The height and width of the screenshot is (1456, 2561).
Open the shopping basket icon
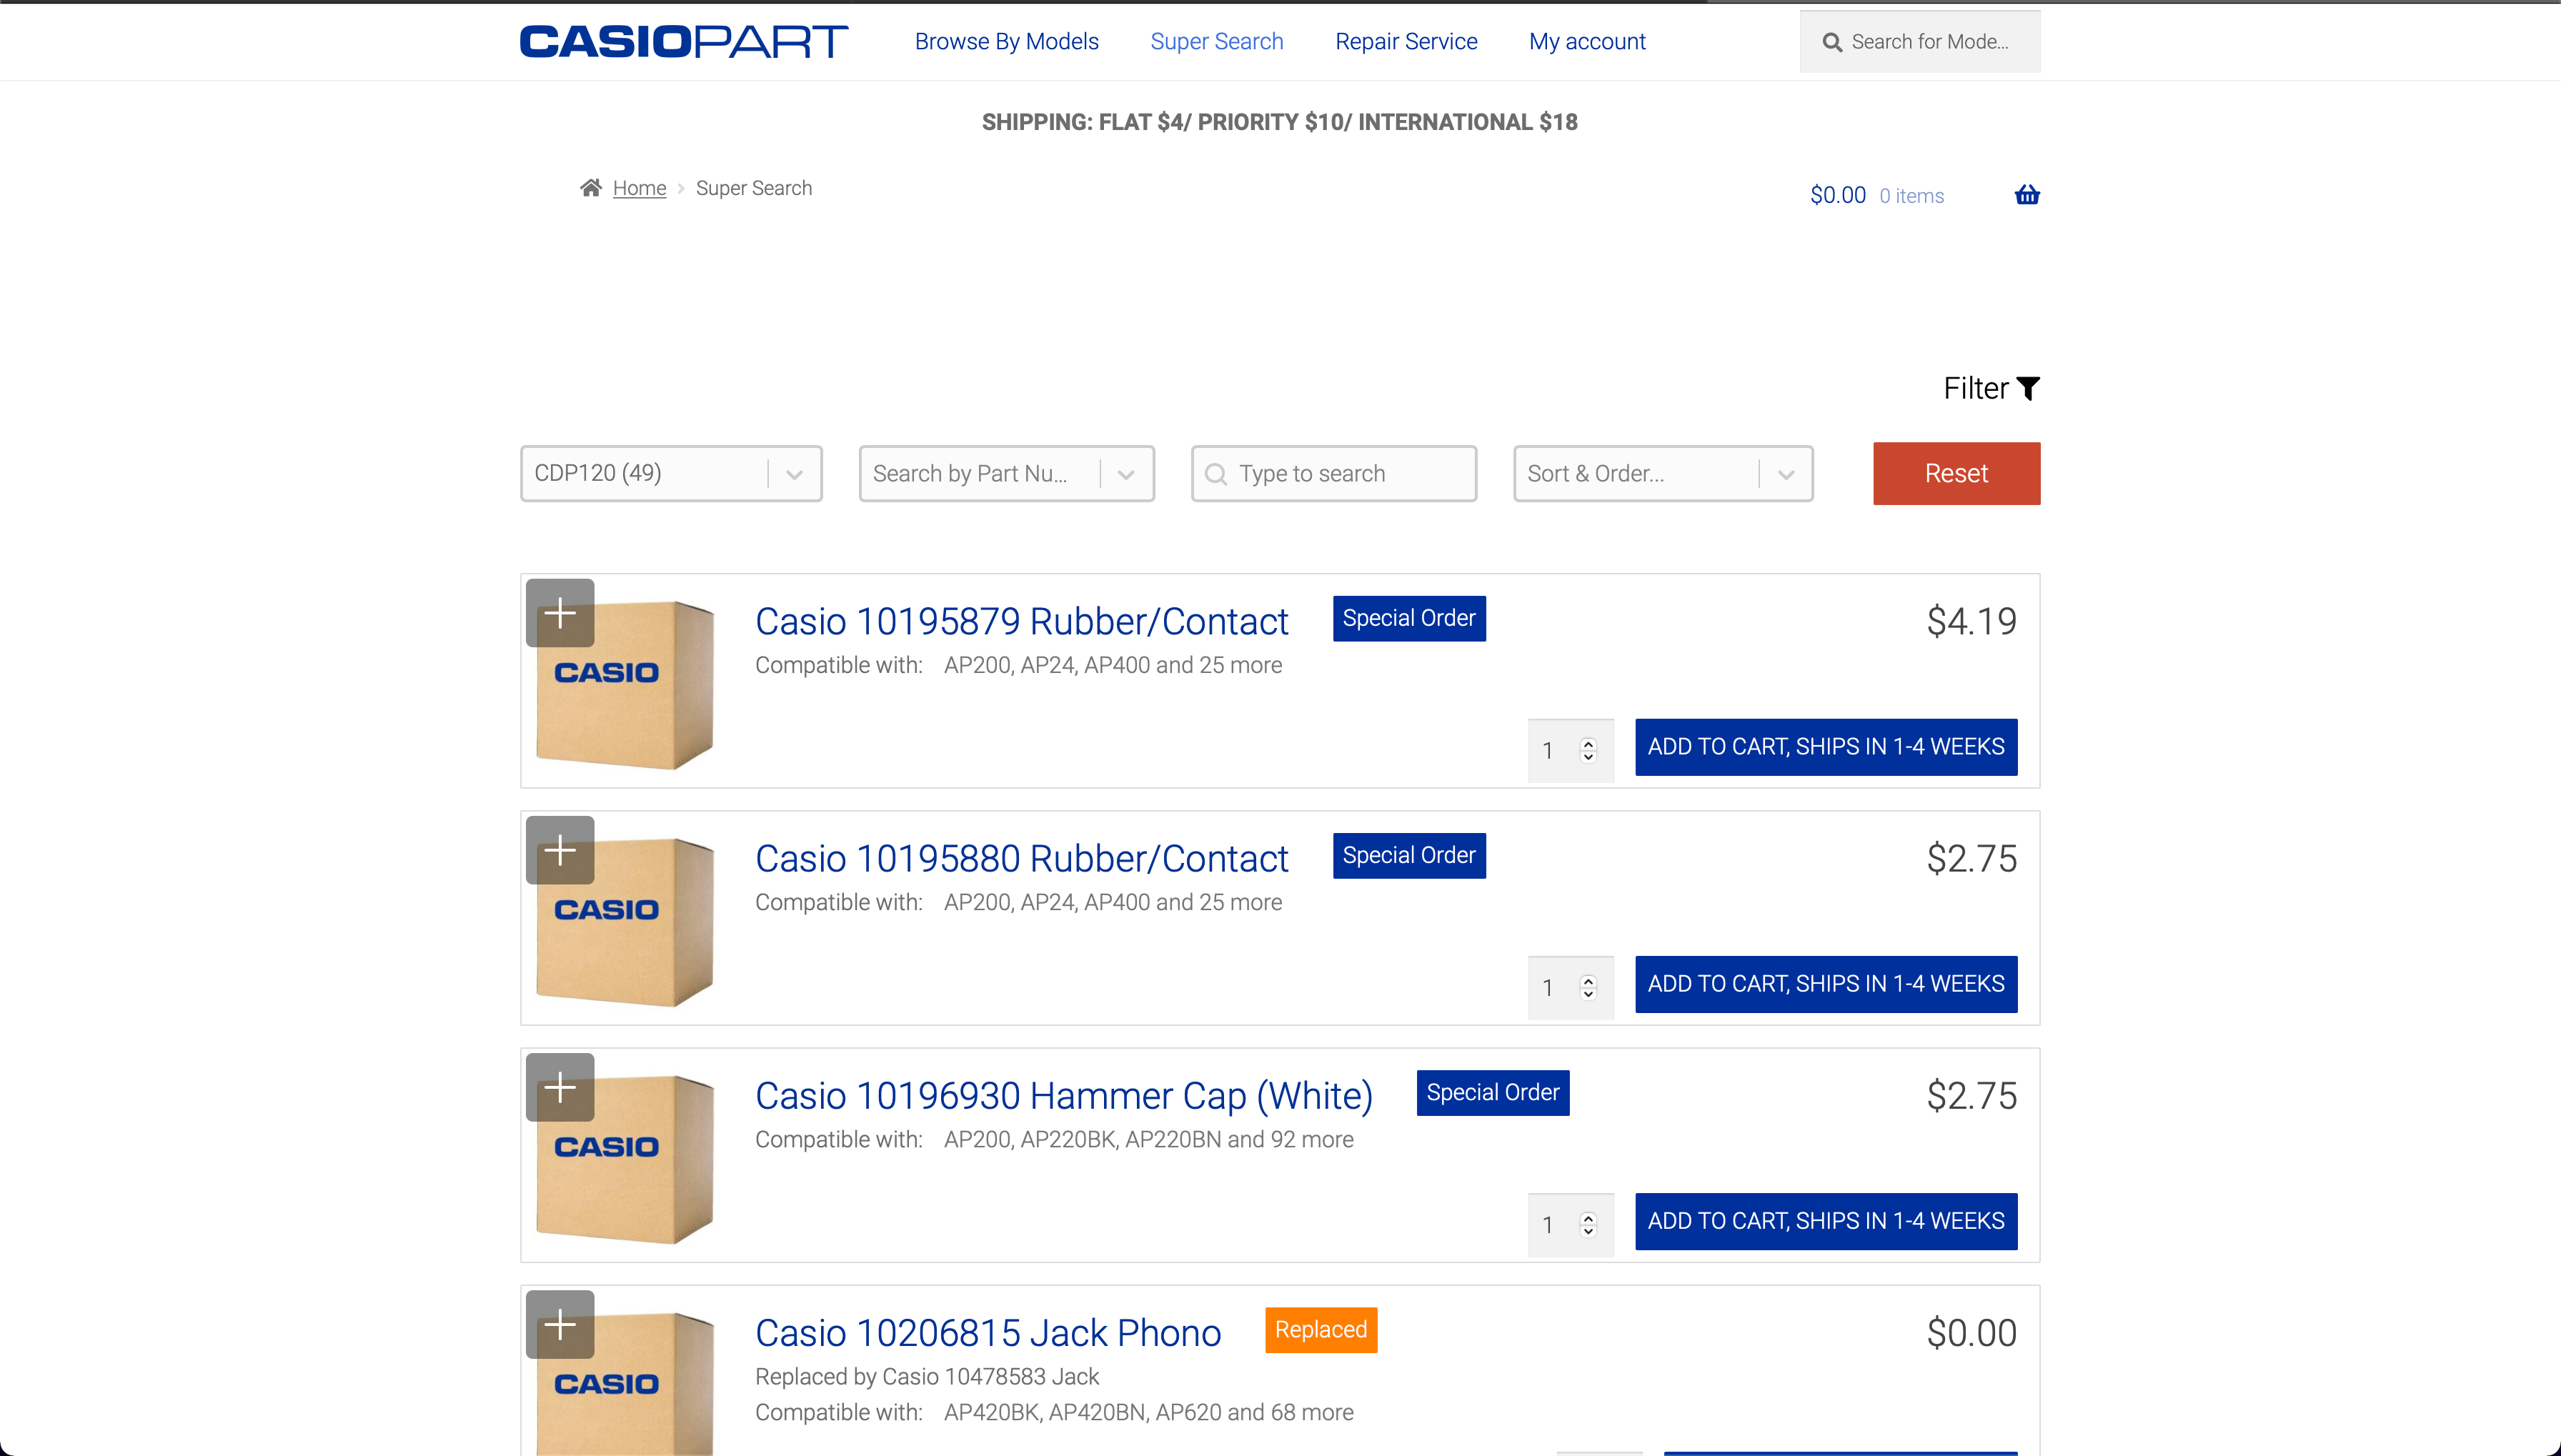pos(2026,195)
